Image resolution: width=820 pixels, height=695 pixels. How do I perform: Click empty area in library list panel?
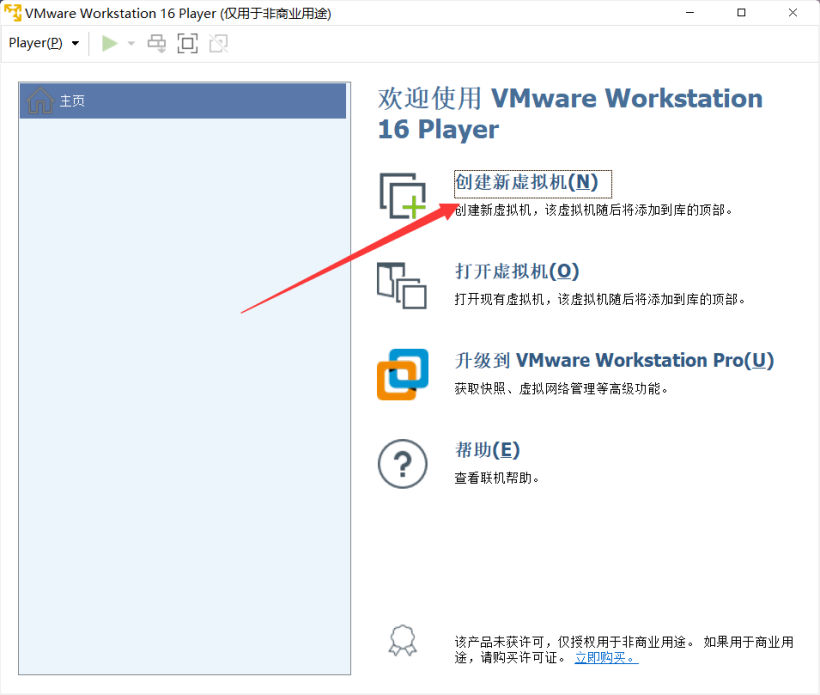pos(185,400)
